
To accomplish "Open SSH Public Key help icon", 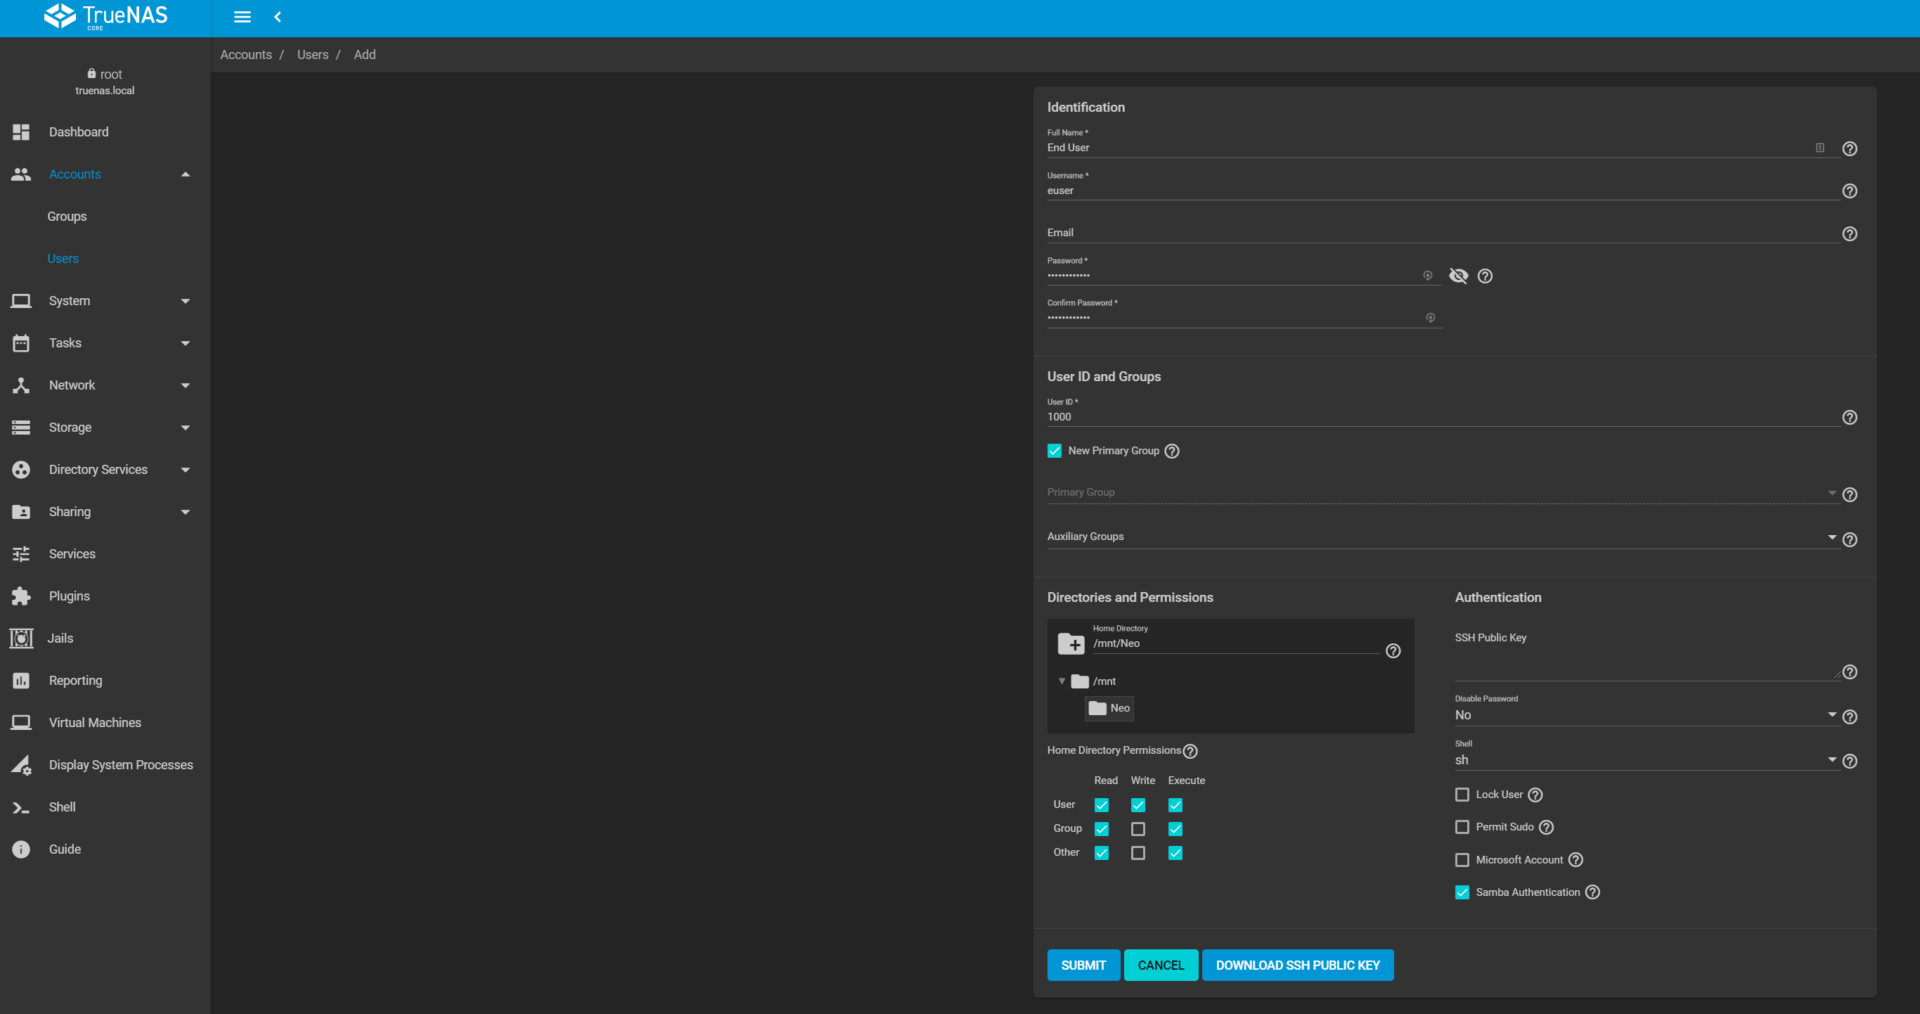I will point(1850,672).
